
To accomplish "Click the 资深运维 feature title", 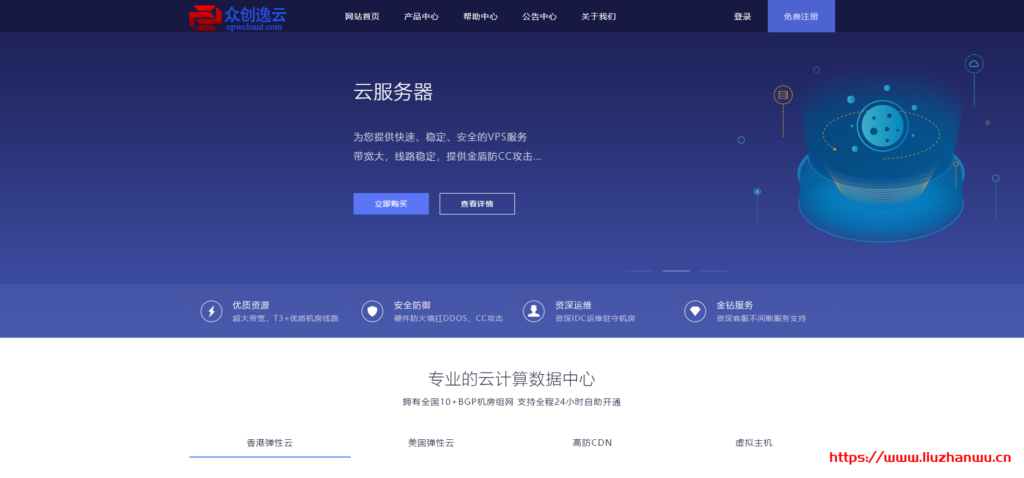I will (x=573, y=305).
